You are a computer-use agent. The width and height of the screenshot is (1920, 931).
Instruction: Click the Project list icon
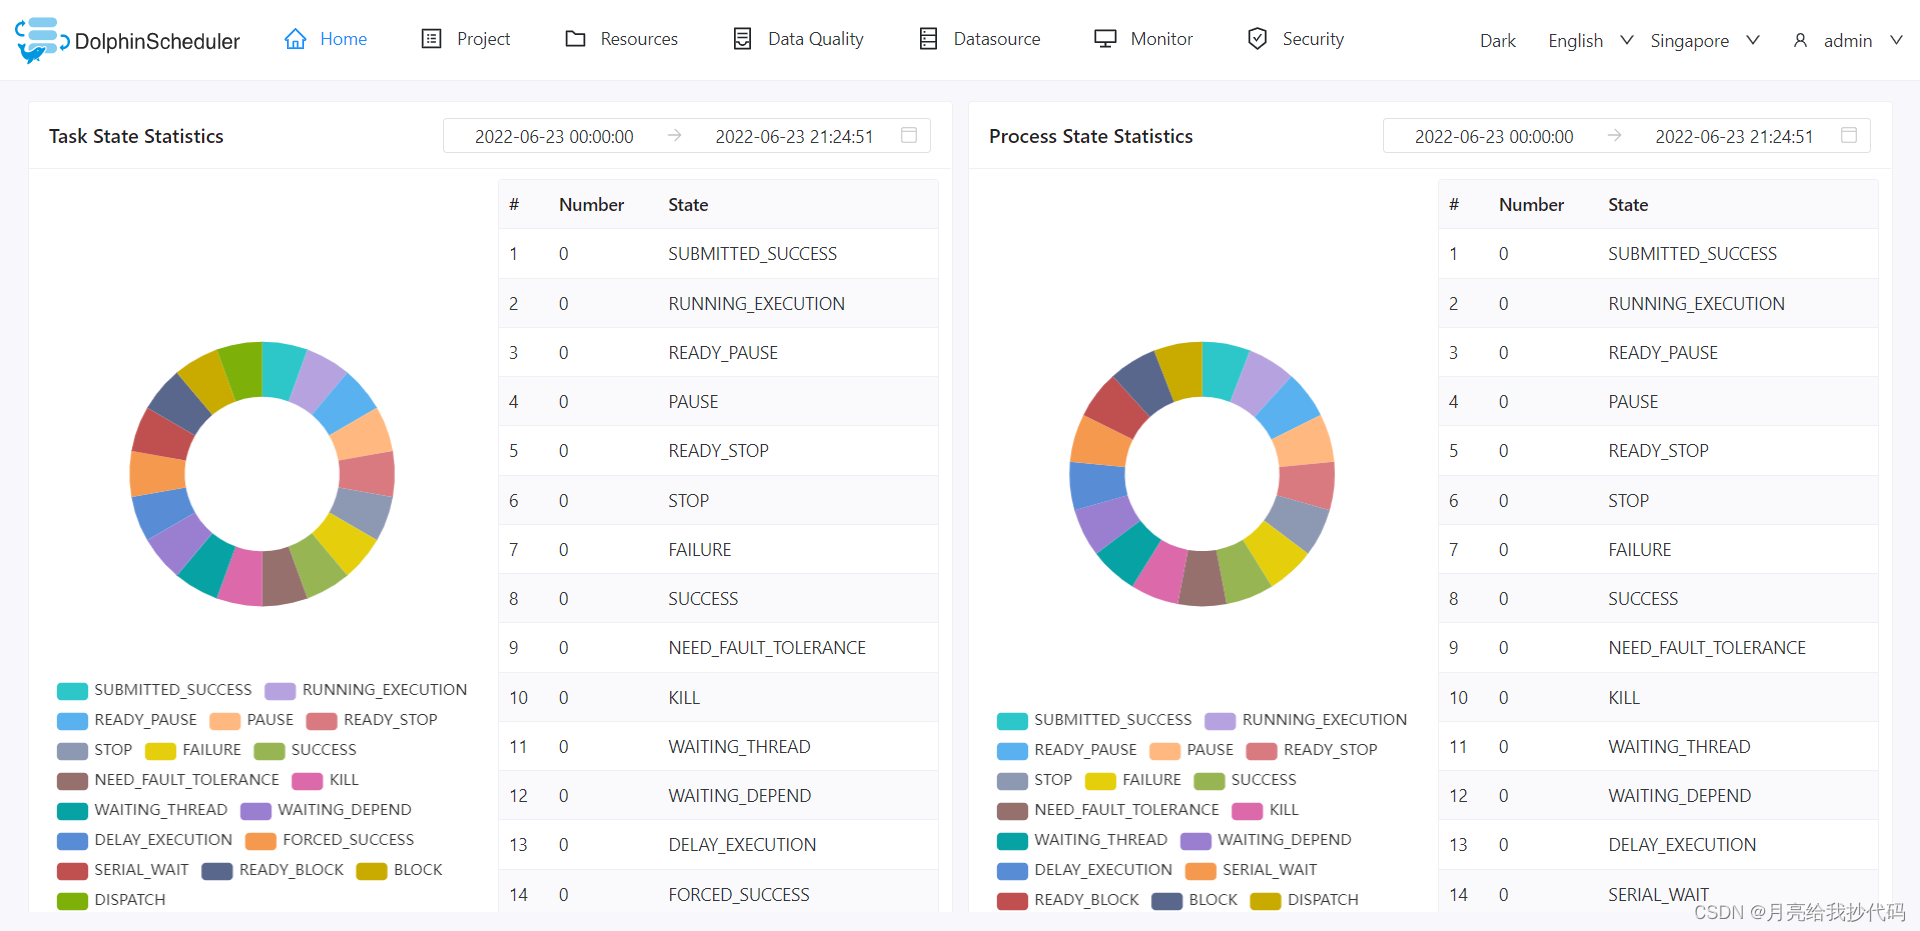coord(431,39)
